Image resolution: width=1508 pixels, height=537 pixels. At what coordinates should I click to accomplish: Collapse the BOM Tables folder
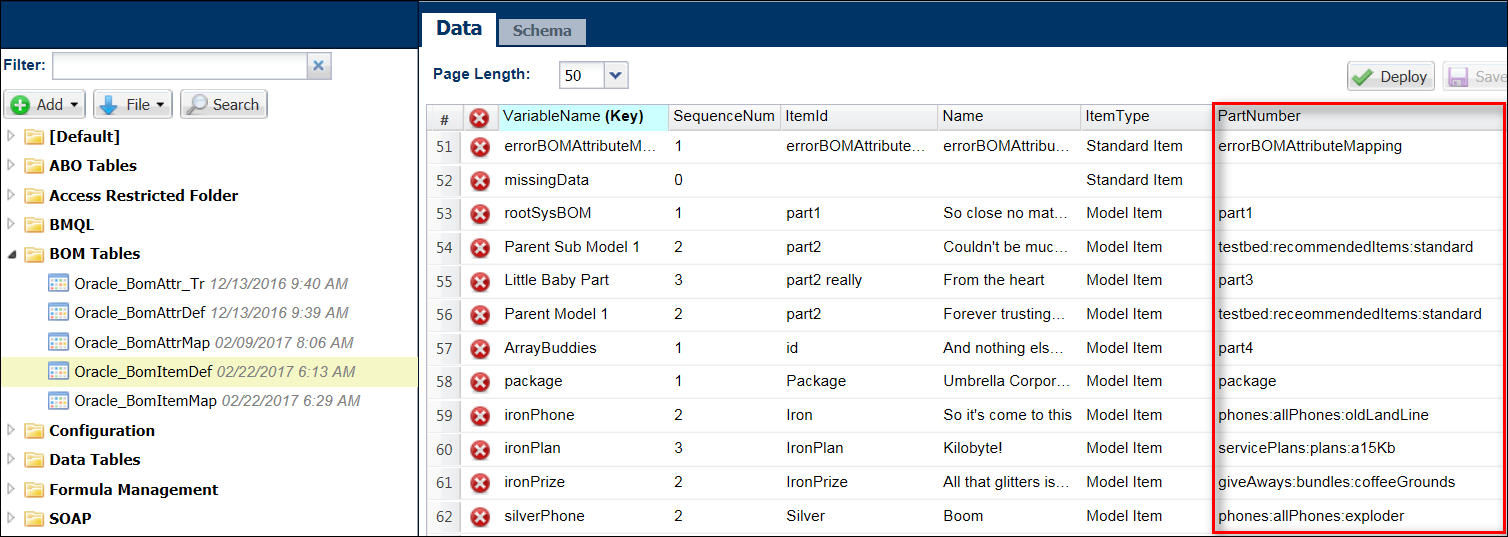(x=12, y=254)
